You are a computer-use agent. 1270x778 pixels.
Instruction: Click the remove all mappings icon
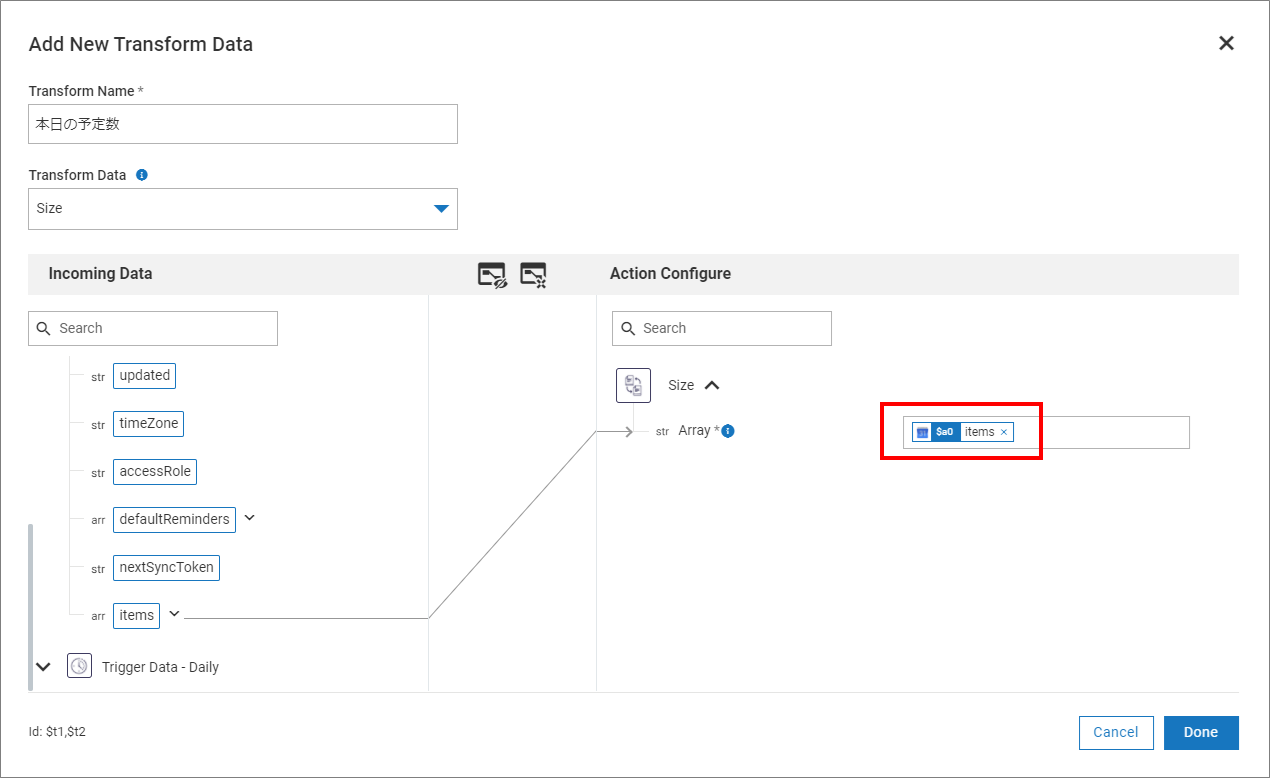click(533, 275)
